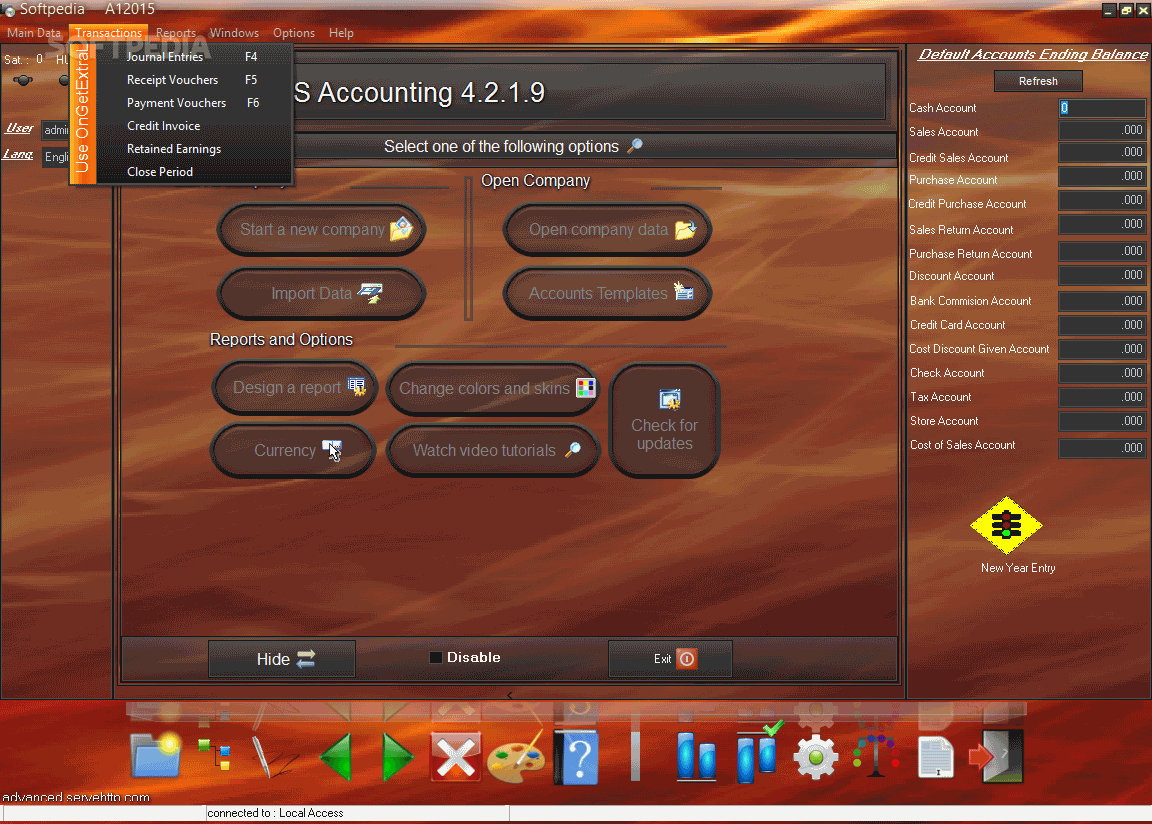This screenshot has height=824, width=1152.
Task: Click the red X dock icon
Action: point(456,756)
